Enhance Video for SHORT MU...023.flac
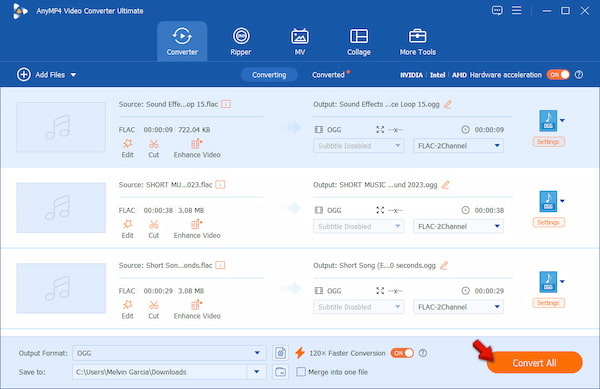This screenshot has height=389, width=600. coord(197,229)
